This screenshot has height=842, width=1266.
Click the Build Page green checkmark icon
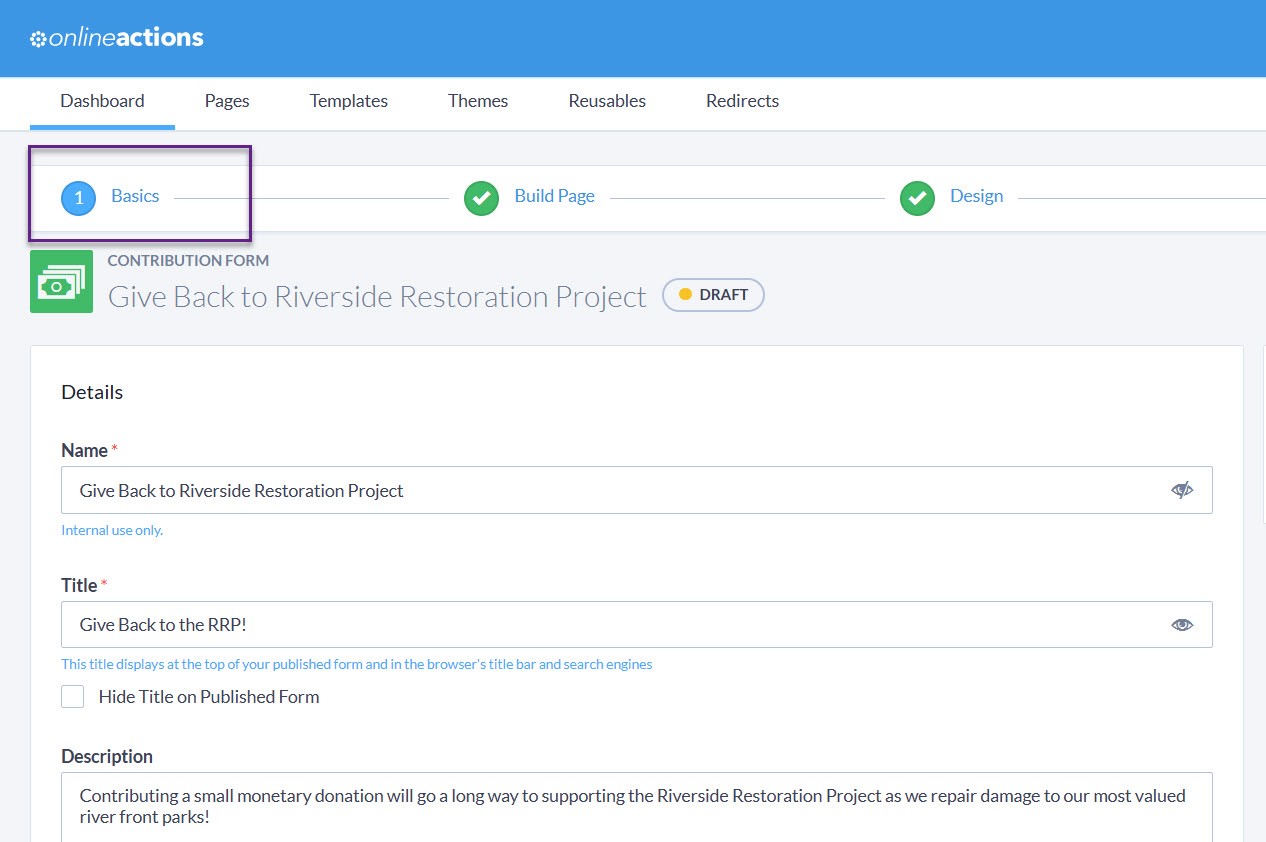tap(481, 198)
